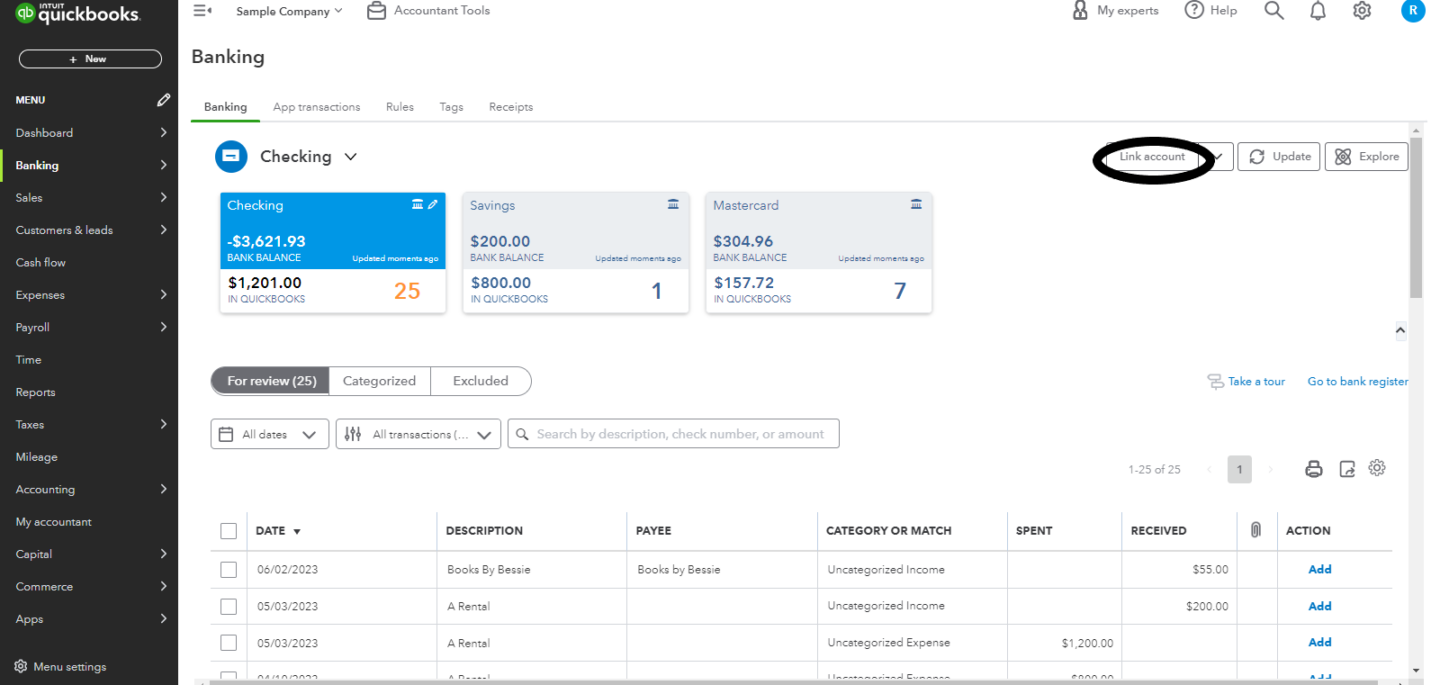Click the search magnifier icon
Image resolution: width=1440 pixels, height=685 pixels.
(x=1273, y=11)
